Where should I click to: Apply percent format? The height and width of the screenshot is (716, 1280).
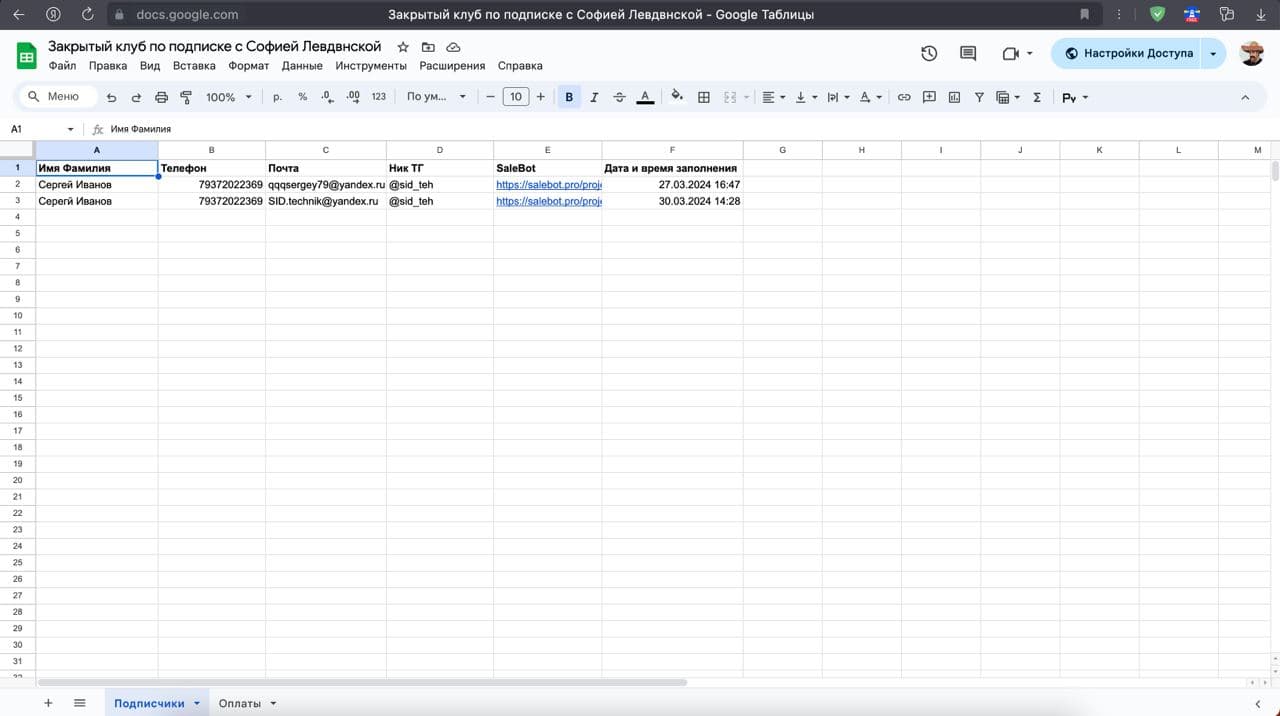tap(302, 97)
